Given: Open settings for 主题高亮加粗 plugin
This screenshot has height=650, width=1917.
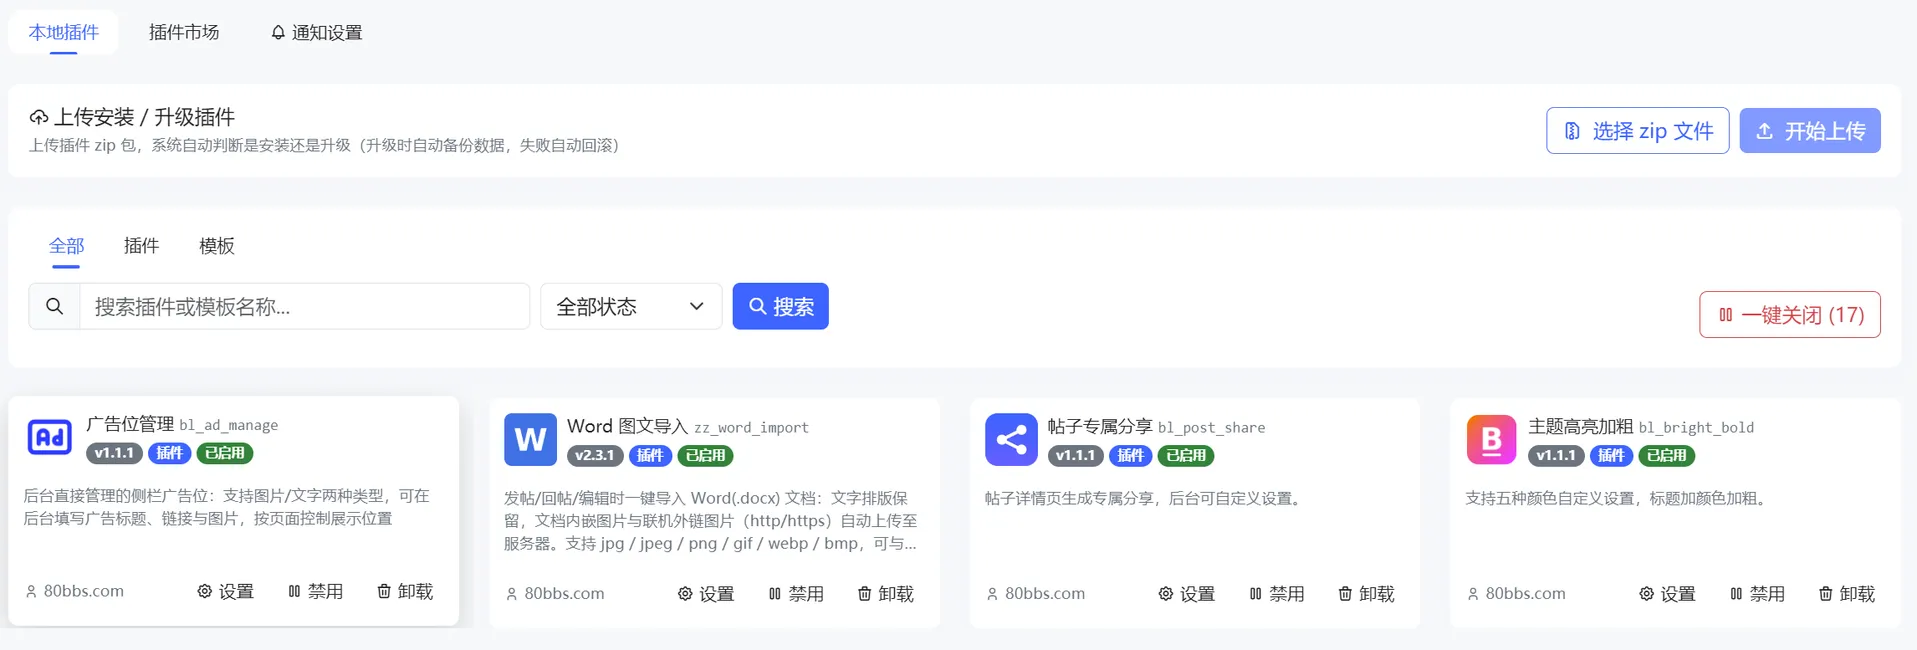Looking at the screenshot, I should pos(1668,594).
